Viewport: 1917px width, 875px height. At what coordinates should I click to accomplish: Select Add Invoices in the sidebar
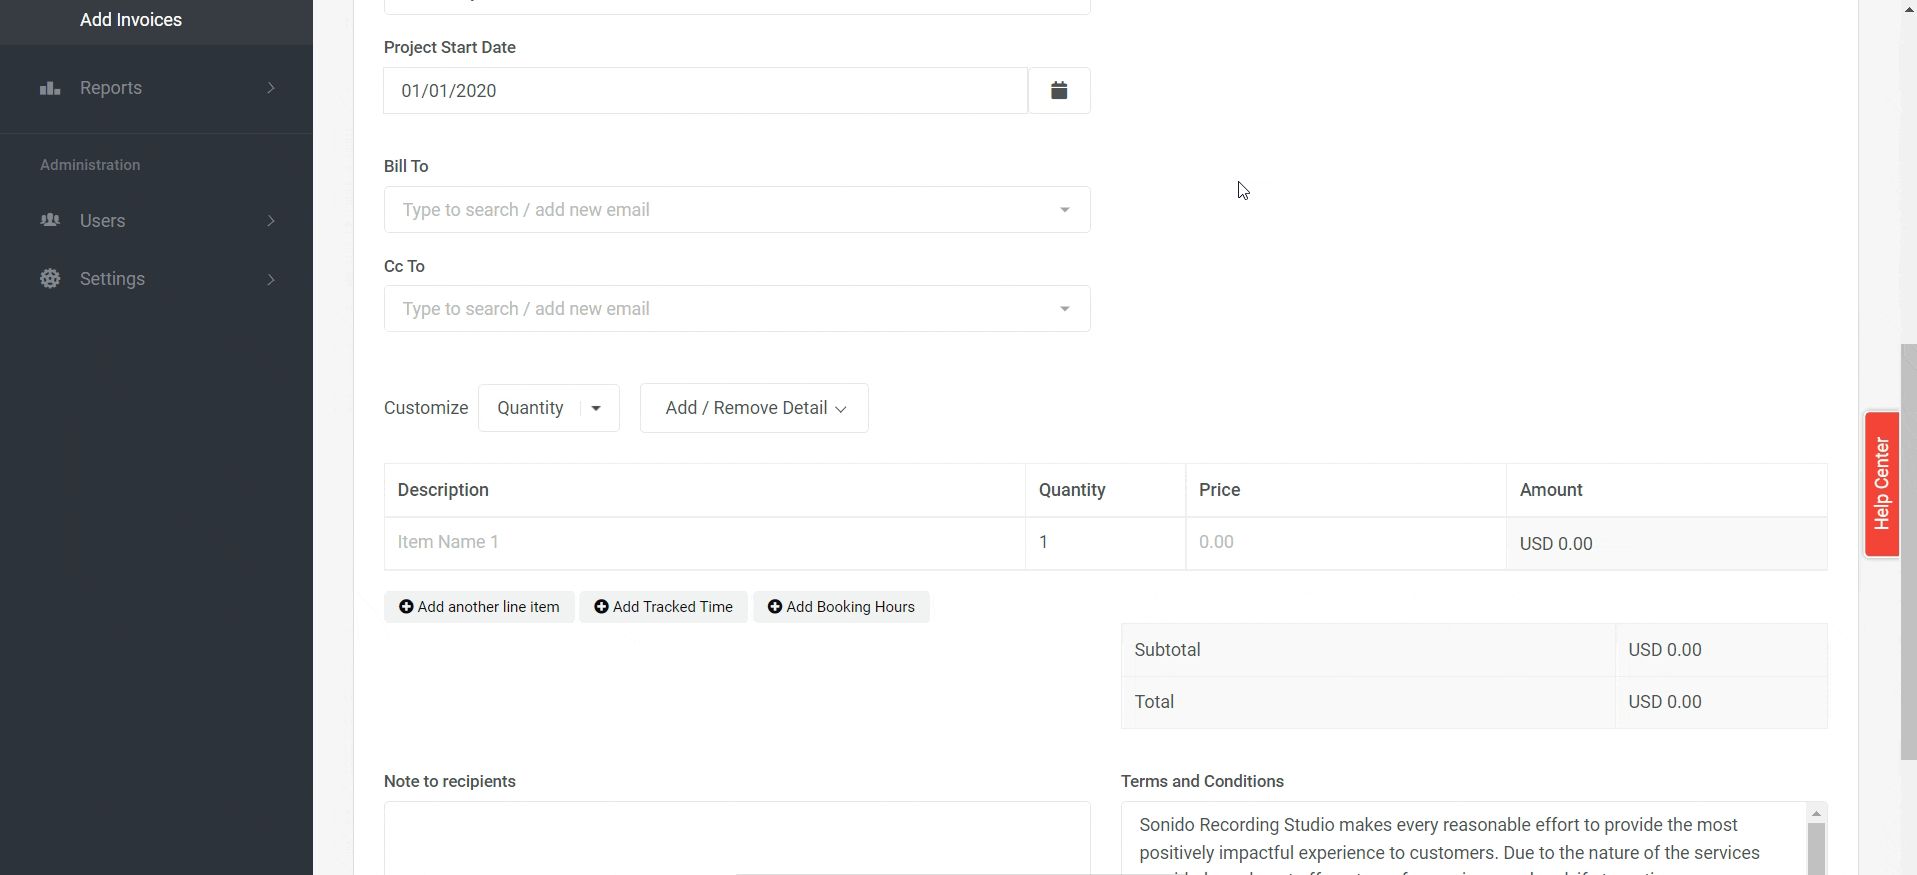pyautogui.click(x=131, y=20)
